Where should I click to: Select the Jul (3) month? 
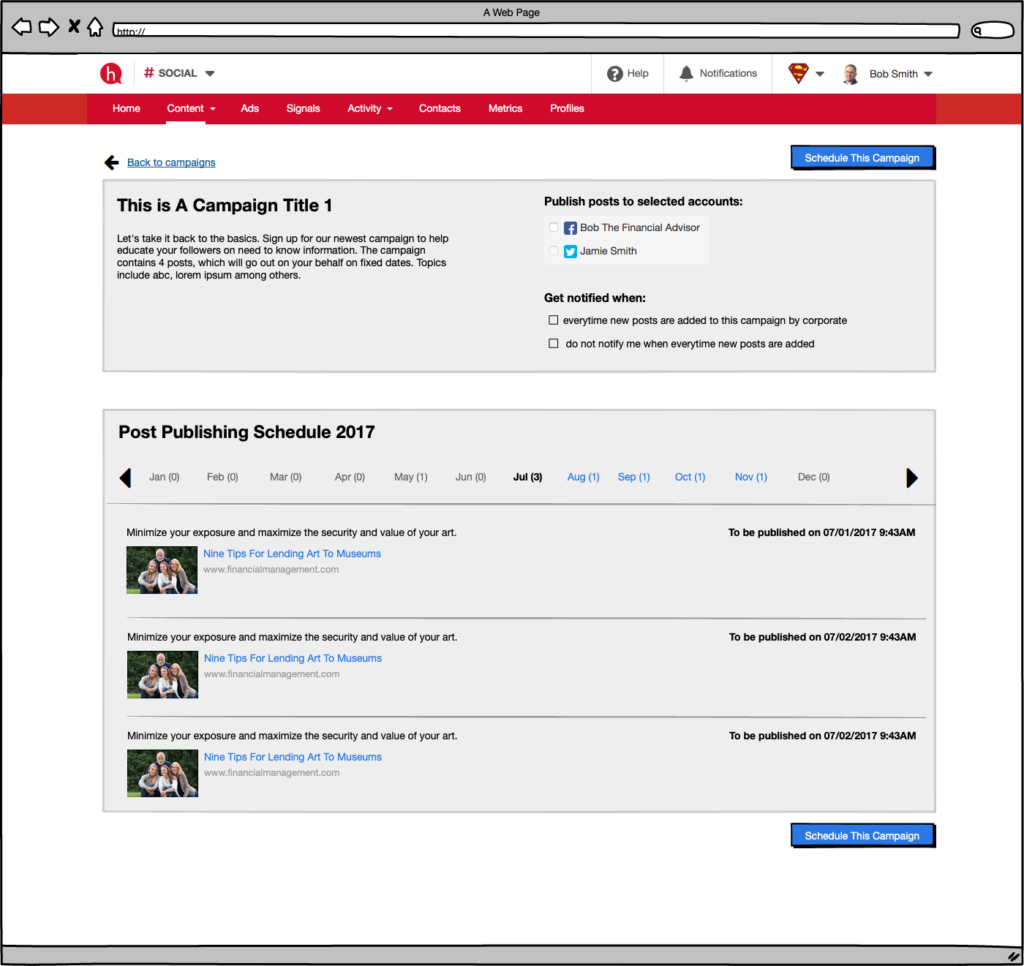[x=528, y=477]
